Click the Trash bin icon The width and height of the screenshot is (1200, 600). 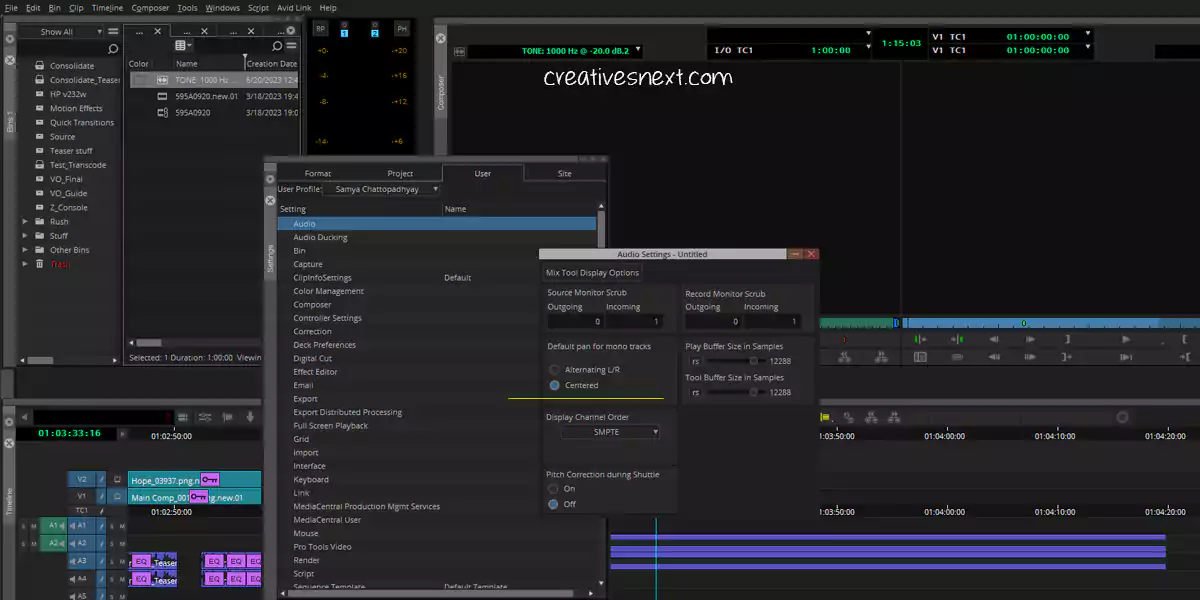click(x=40, y=264)
